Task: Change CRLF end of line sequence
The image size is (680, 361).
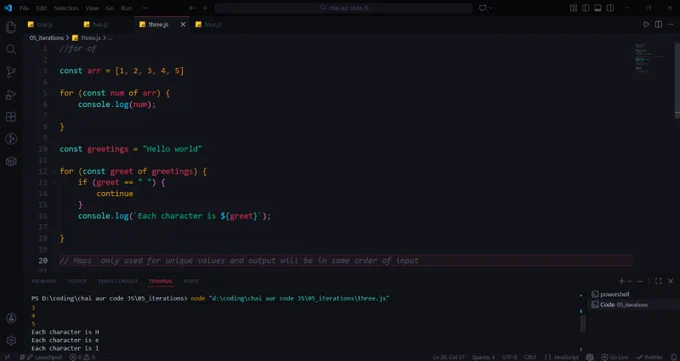Action: click(530, 357)
